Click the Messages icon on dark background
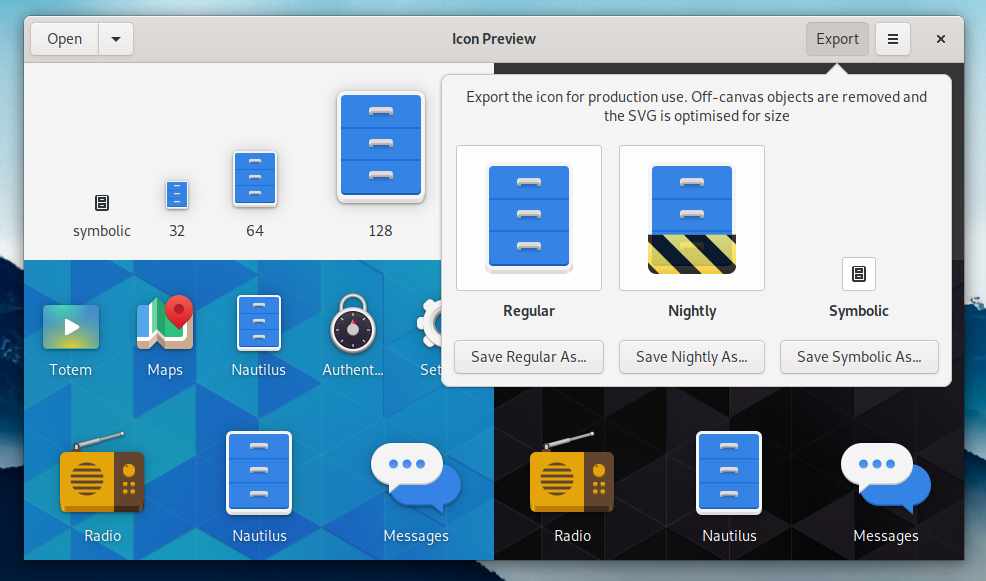The width and height of the screenshot is (986, 581). [x=885, y=476]
